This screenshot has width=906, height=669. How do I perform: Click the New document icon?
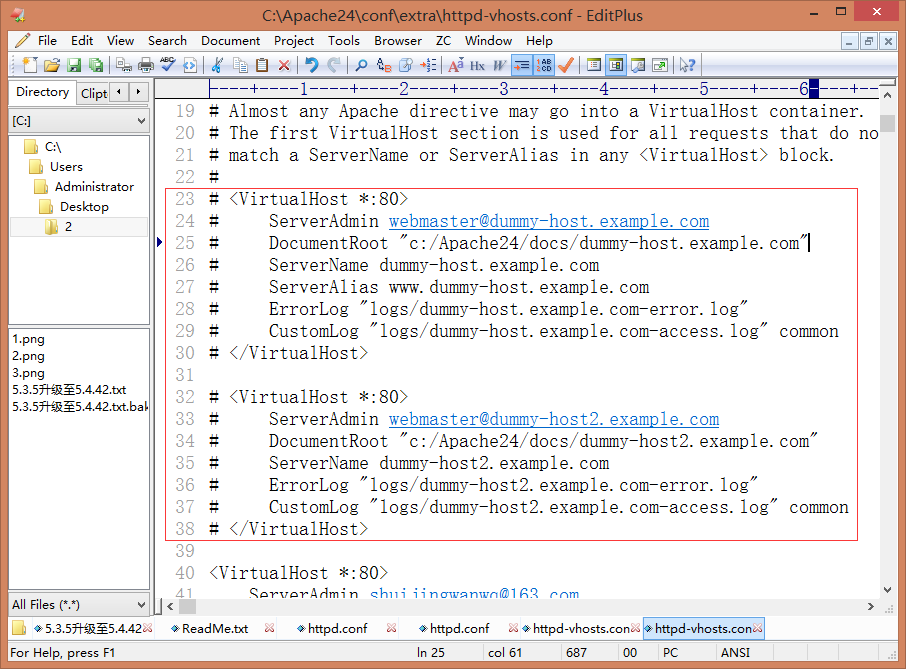click(x=29, y=65)
